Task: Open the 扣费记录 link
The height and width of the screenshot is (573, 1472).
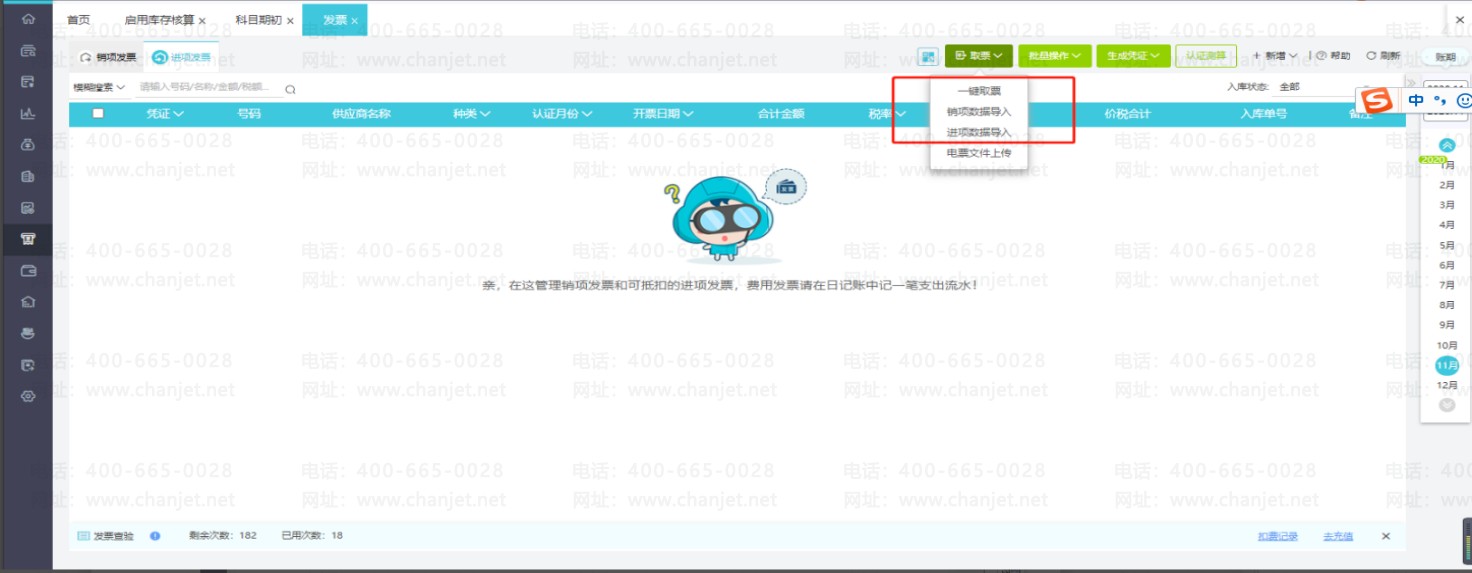Action: point(1278,537)
